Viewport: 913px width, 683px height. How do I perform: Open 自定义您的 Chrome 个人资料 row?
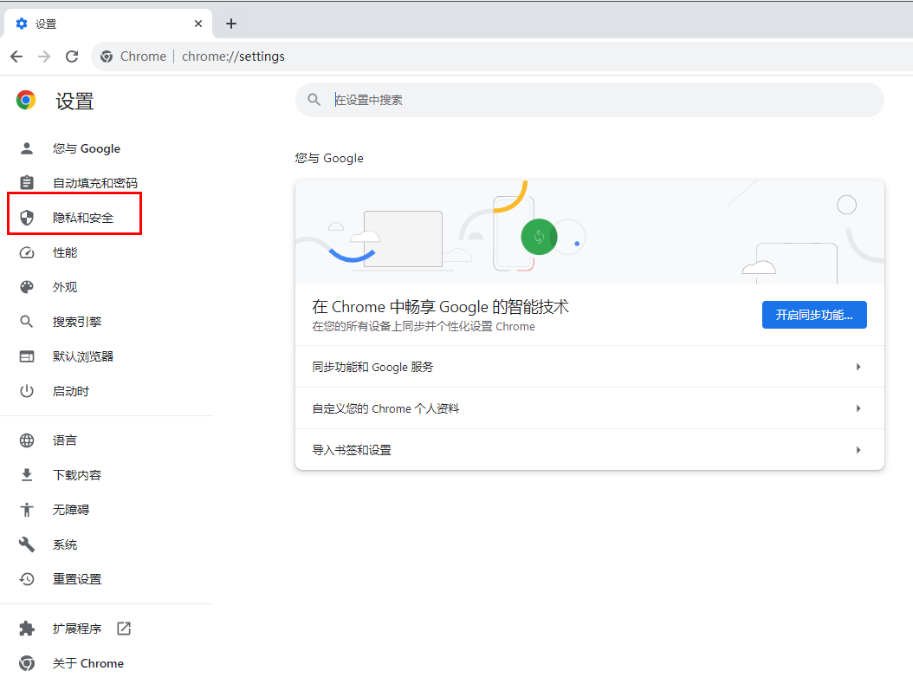(589, 408)
